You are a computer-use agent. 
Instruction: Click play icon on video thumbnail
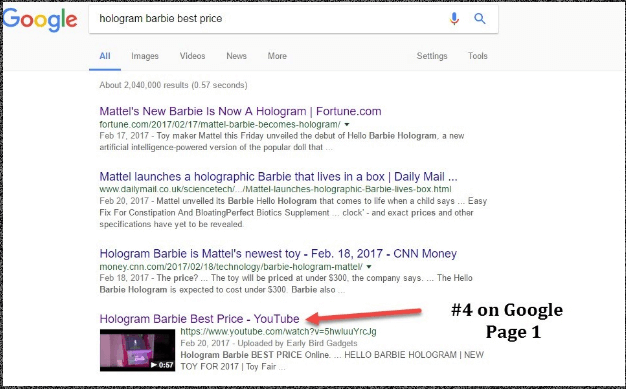[154, 365]
